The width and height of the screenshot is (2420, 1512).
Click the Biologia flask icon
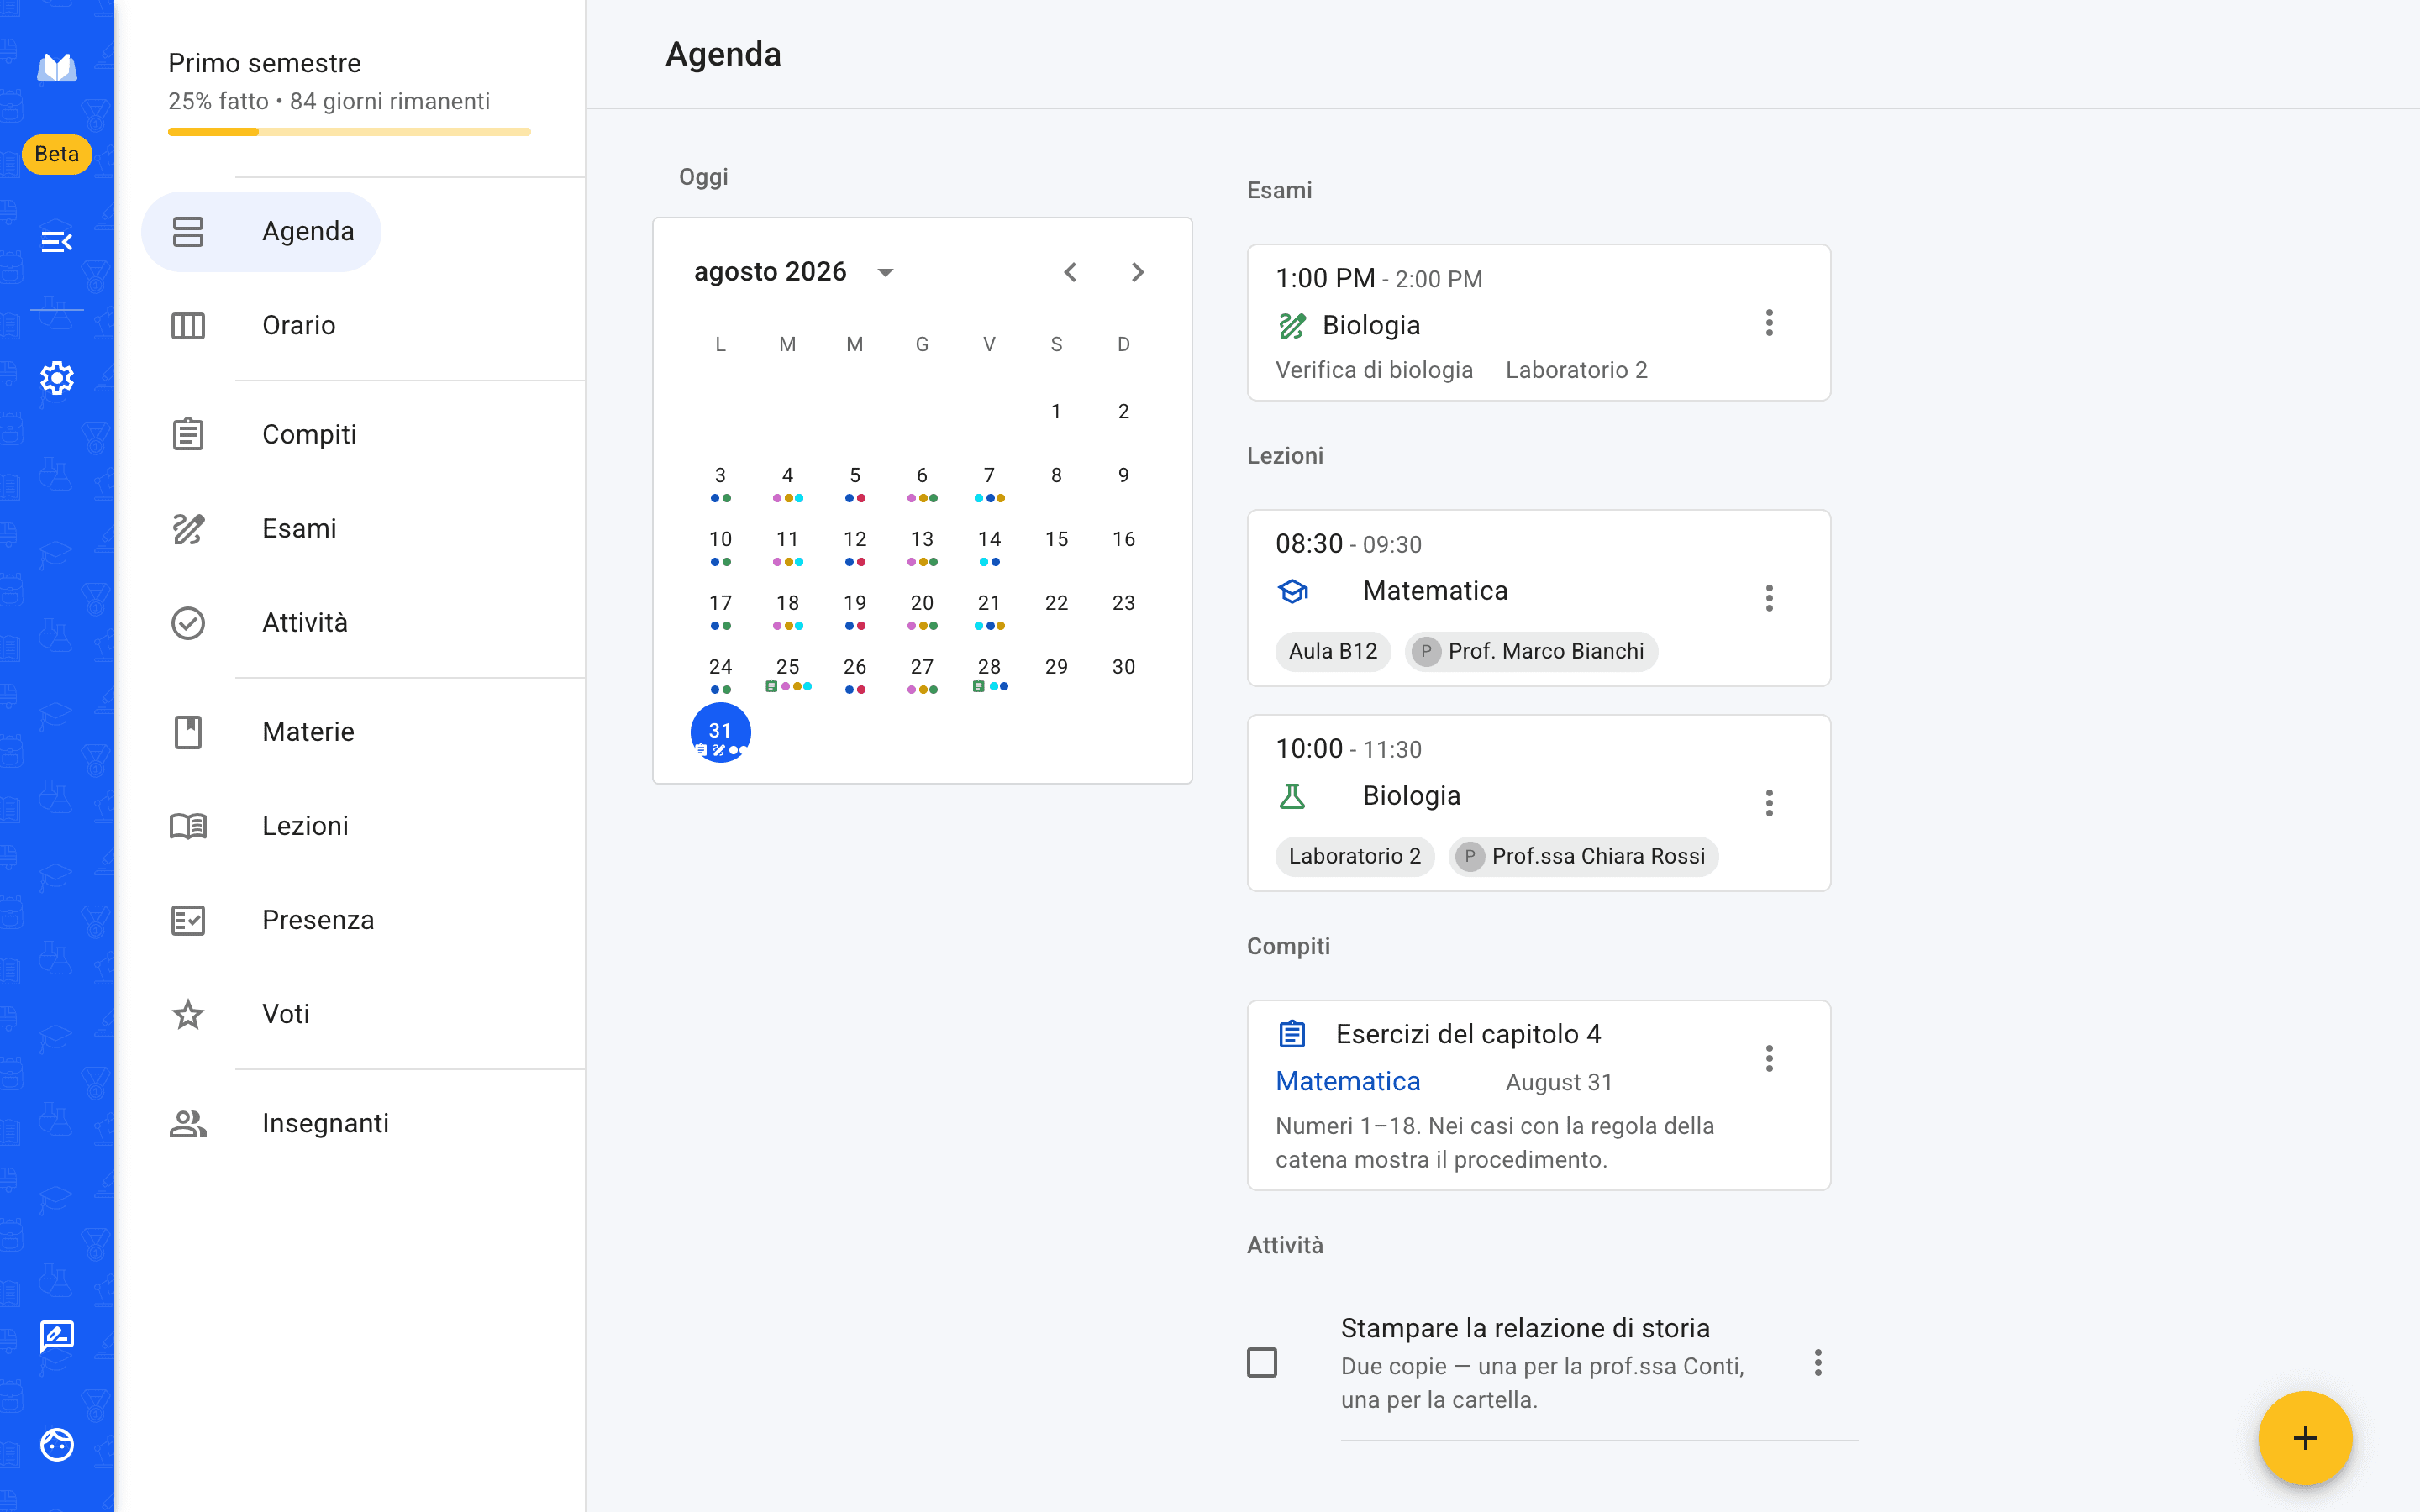(x=1292, y=796)
